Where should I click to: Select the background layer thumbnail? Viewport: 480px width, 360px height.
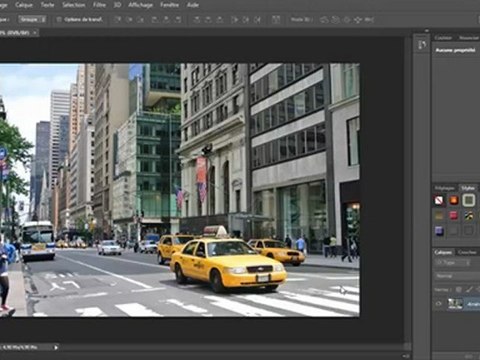click(x=455, y=304)
